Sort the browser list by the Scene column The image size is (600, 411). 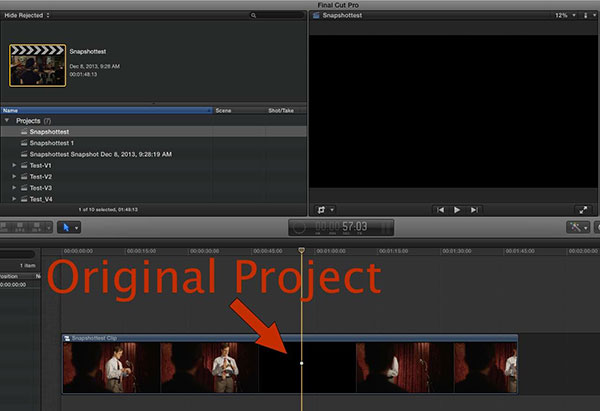pos(239,111)
